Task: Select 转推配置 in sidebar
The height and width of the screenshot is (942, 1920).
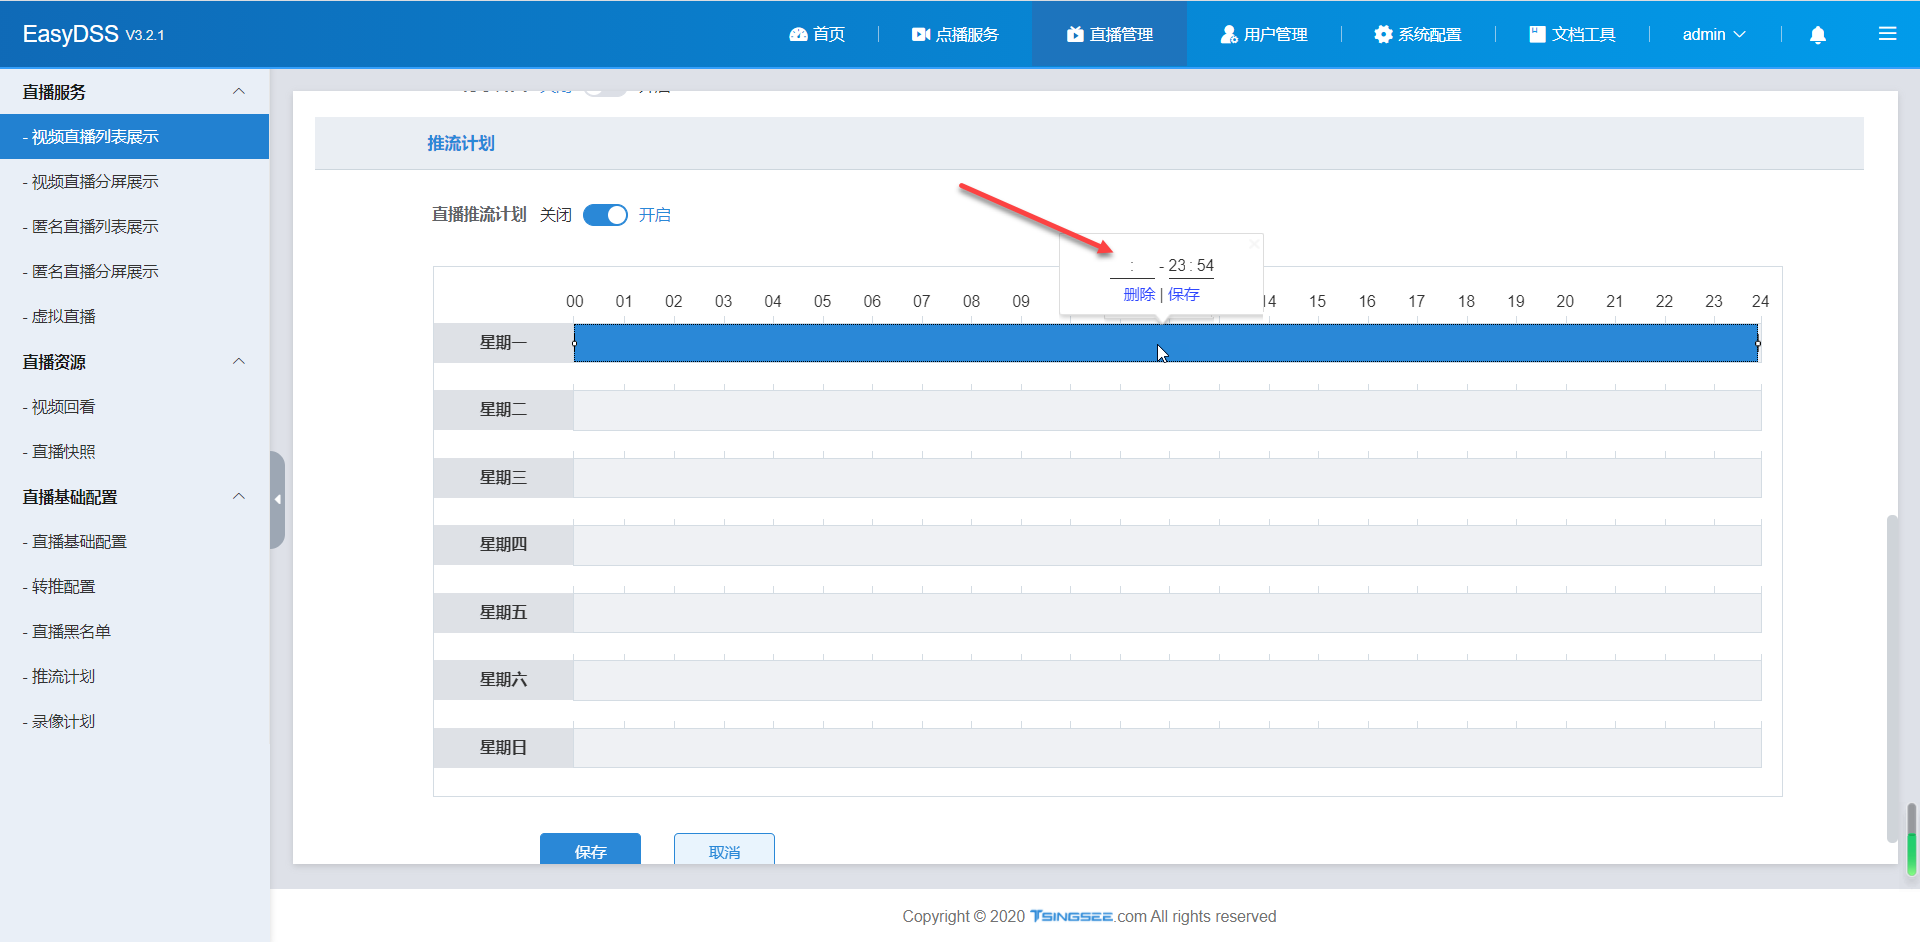Action: tap(134, 586)
